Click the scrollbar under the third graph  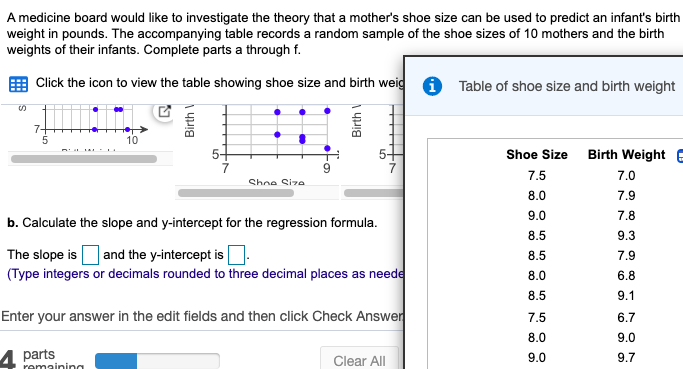(x=374, y=193)
